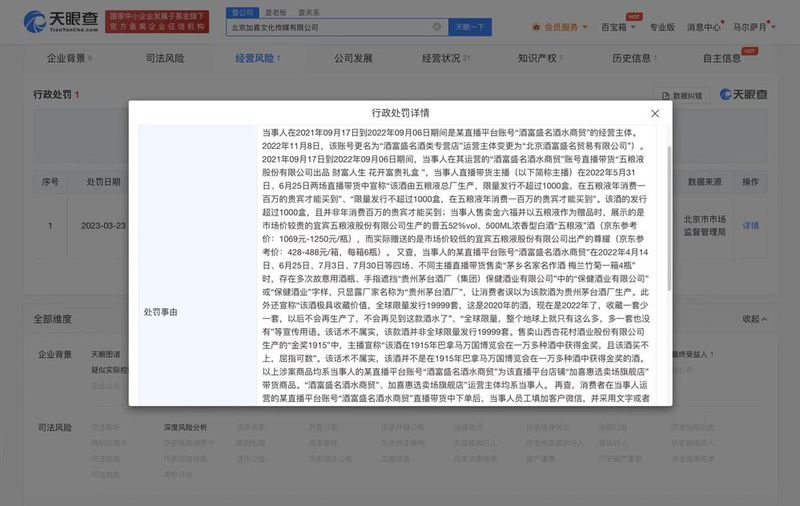Click the 天眼查 logo in header
800x506 pixels.
coord(60,21)
